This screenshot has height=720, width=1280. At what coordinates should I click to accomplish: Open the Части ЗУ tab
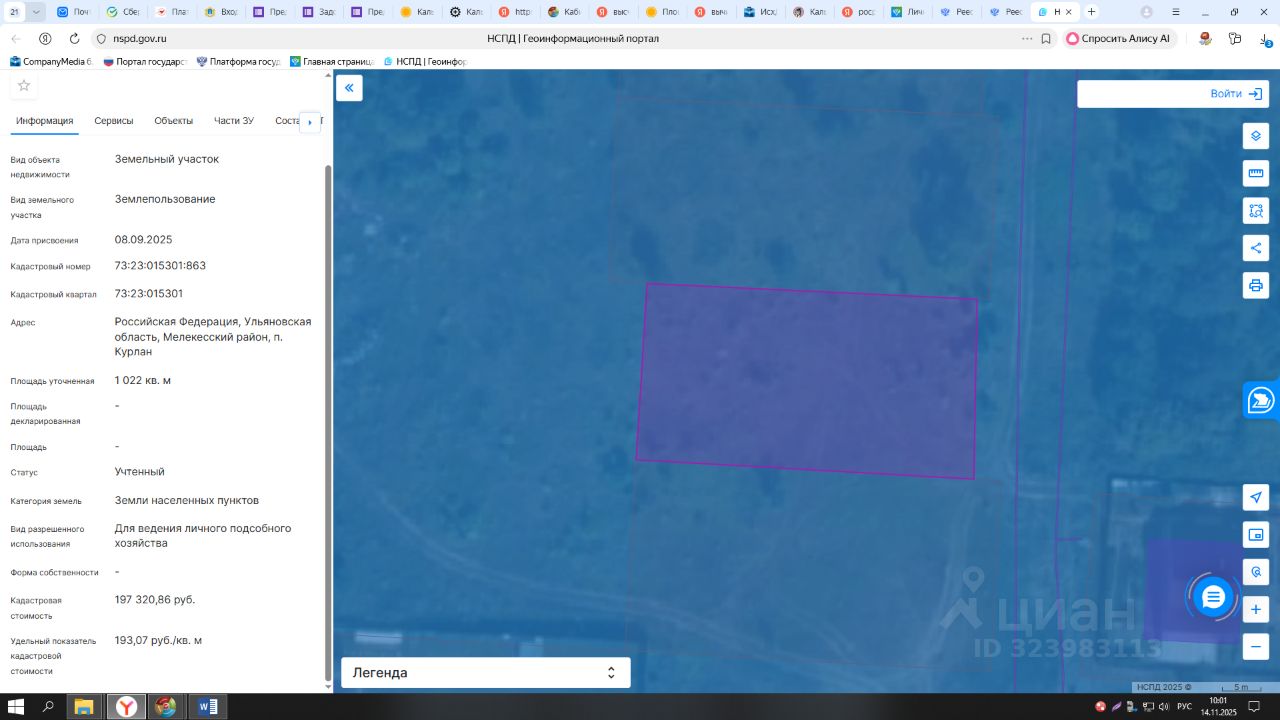pos(234,121)
